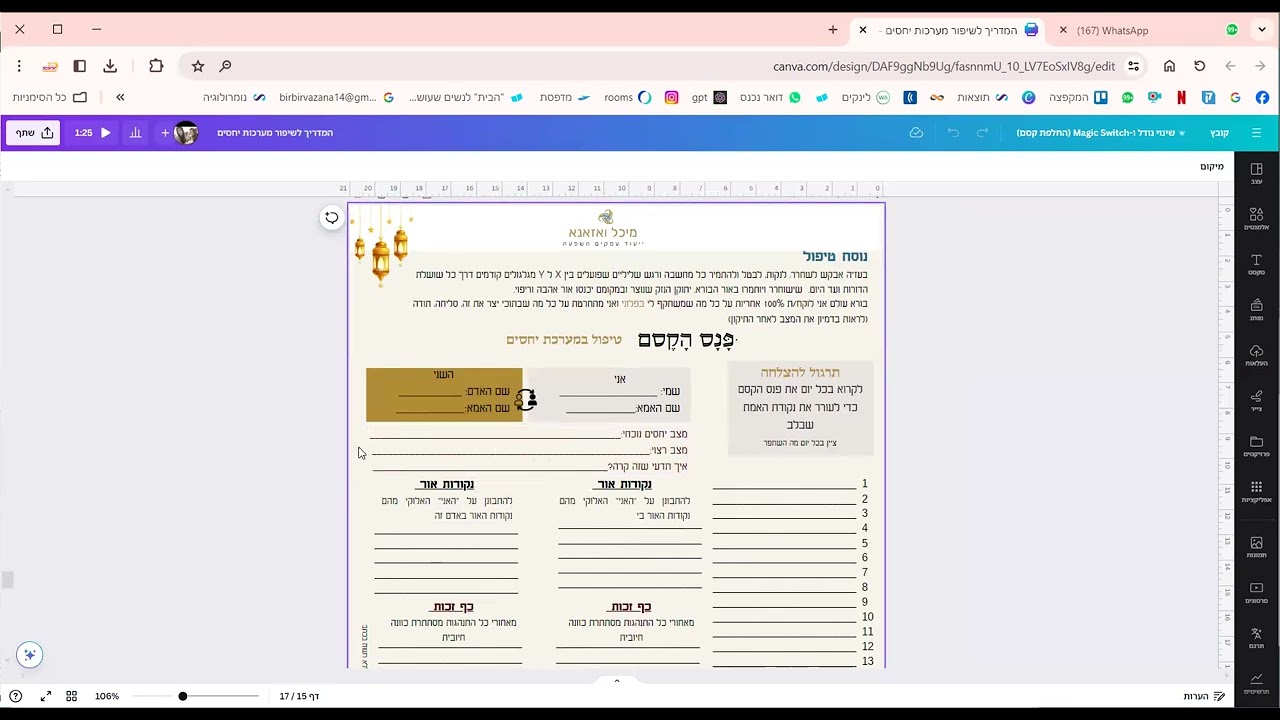Click the undo arrow in Canva toolbar

click(x=953, y=132)
